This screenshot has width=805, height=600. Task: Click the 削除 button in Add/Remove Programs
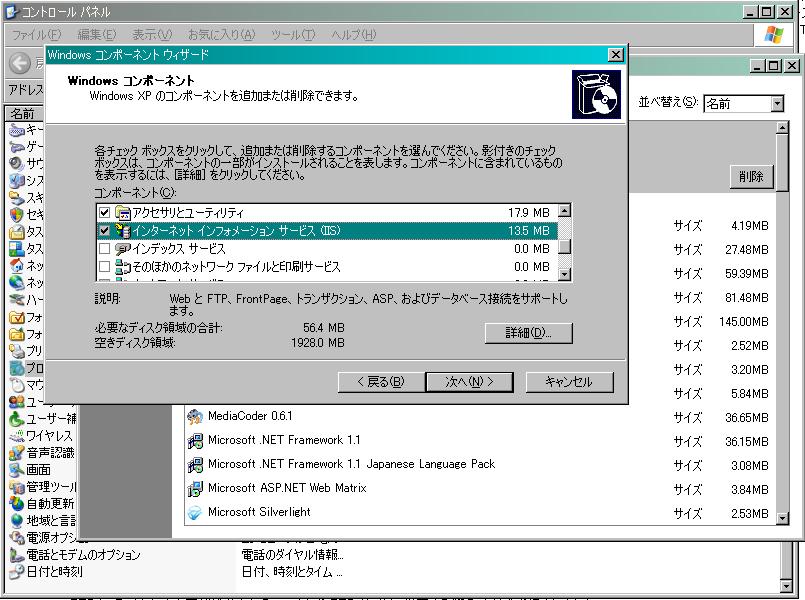(751, 177)
